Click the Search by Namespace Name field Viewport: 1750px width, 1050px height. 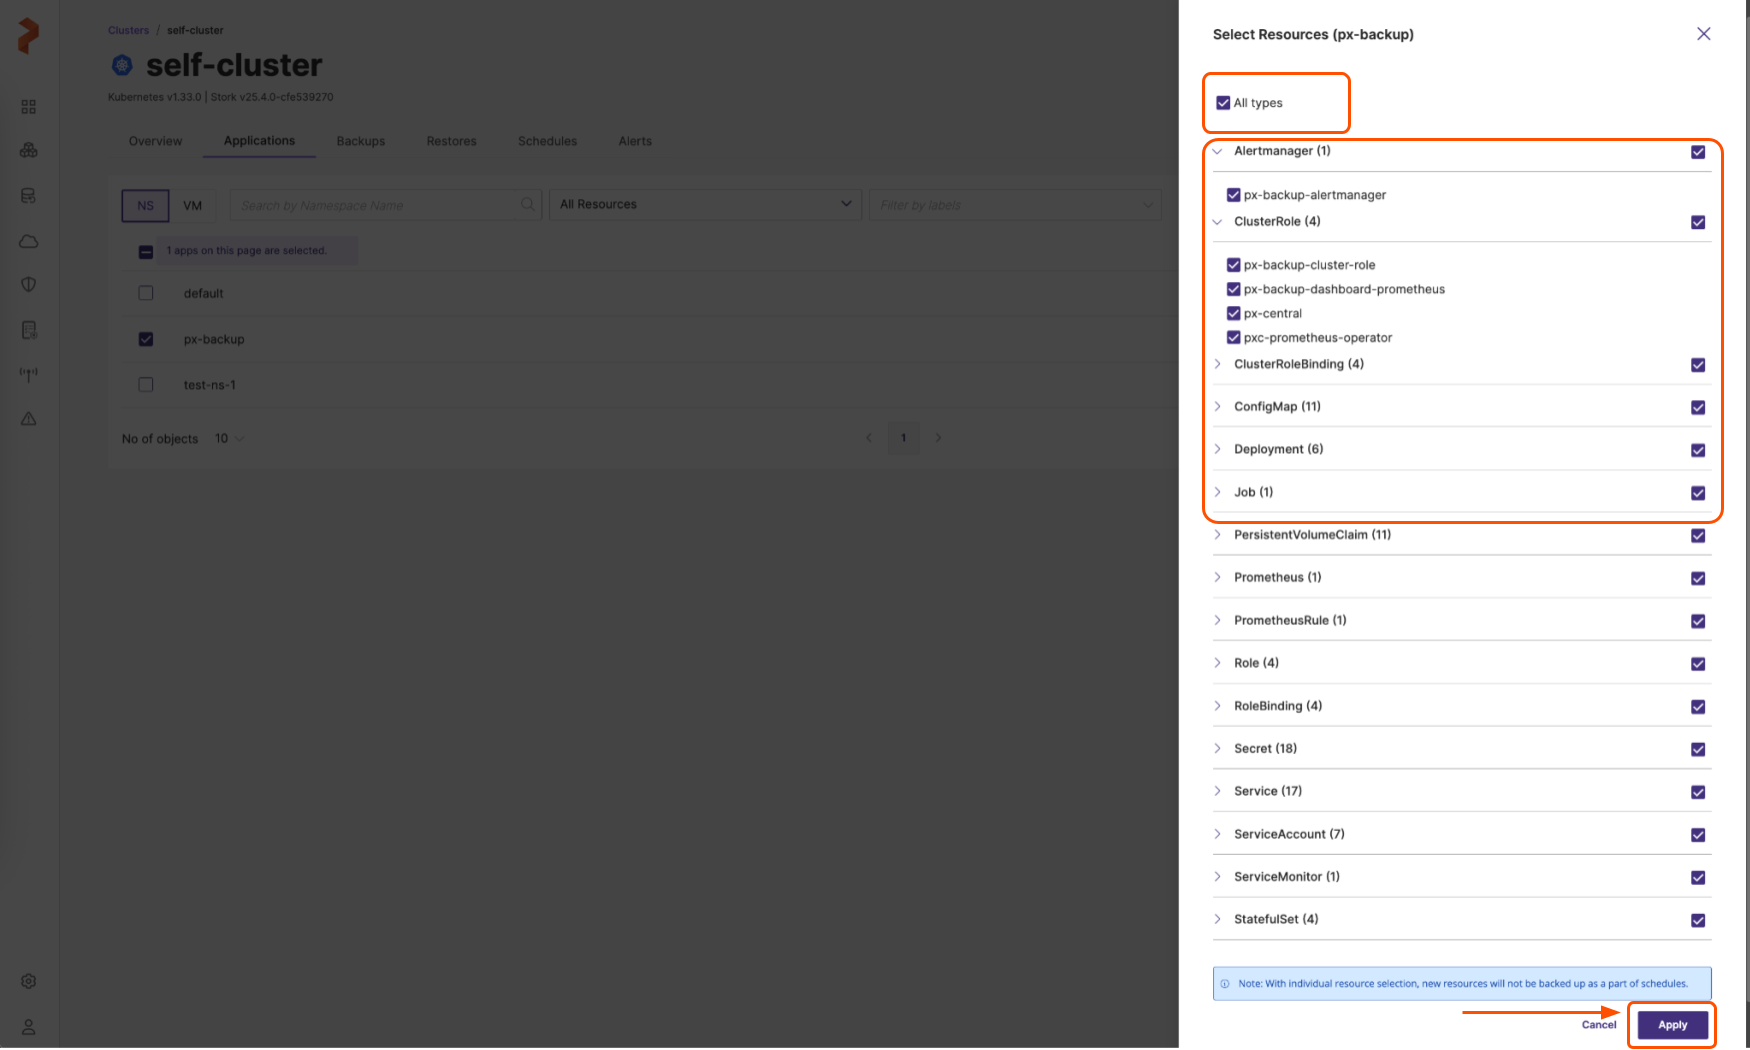(x=375, y=206)
